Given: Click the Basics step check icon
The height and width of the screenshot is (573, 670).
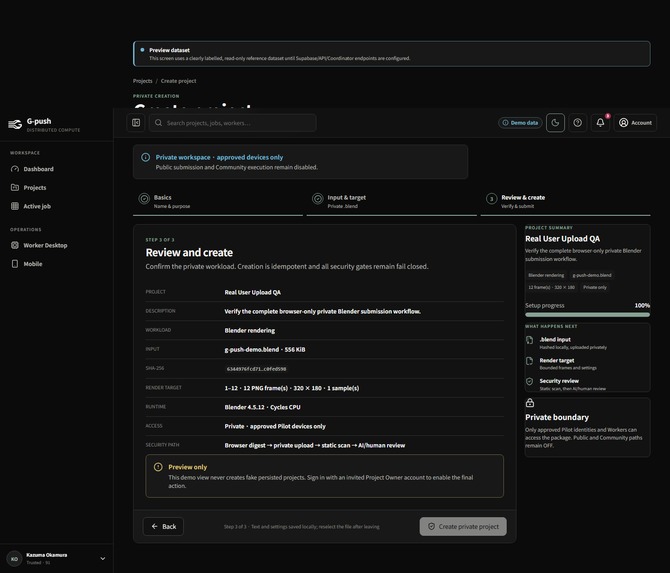Looking at the screenshot, I should [144, 199].
